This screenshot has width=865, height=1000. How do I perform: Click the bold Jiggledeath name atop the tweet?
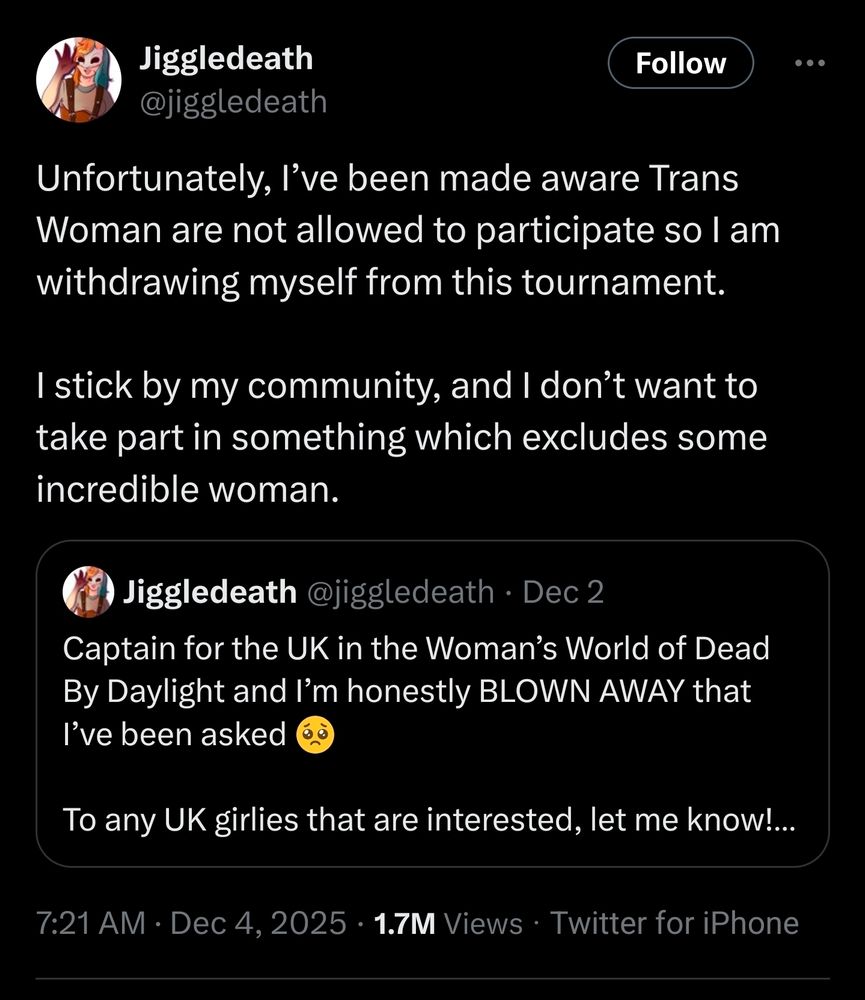224,59
